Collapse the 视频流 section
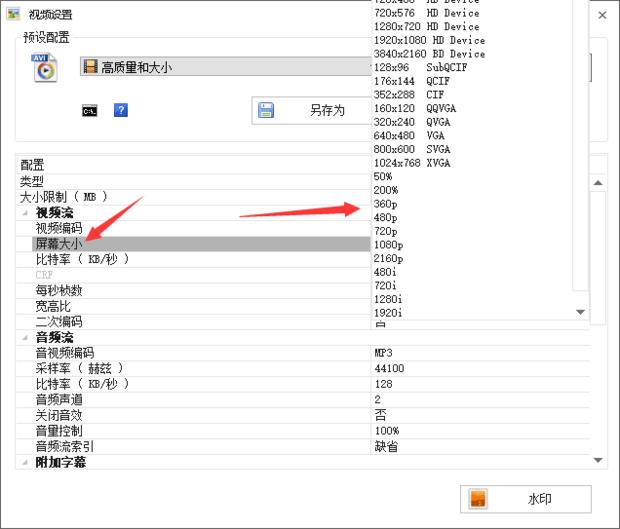The image size is (620, 529). pos(23,213)
